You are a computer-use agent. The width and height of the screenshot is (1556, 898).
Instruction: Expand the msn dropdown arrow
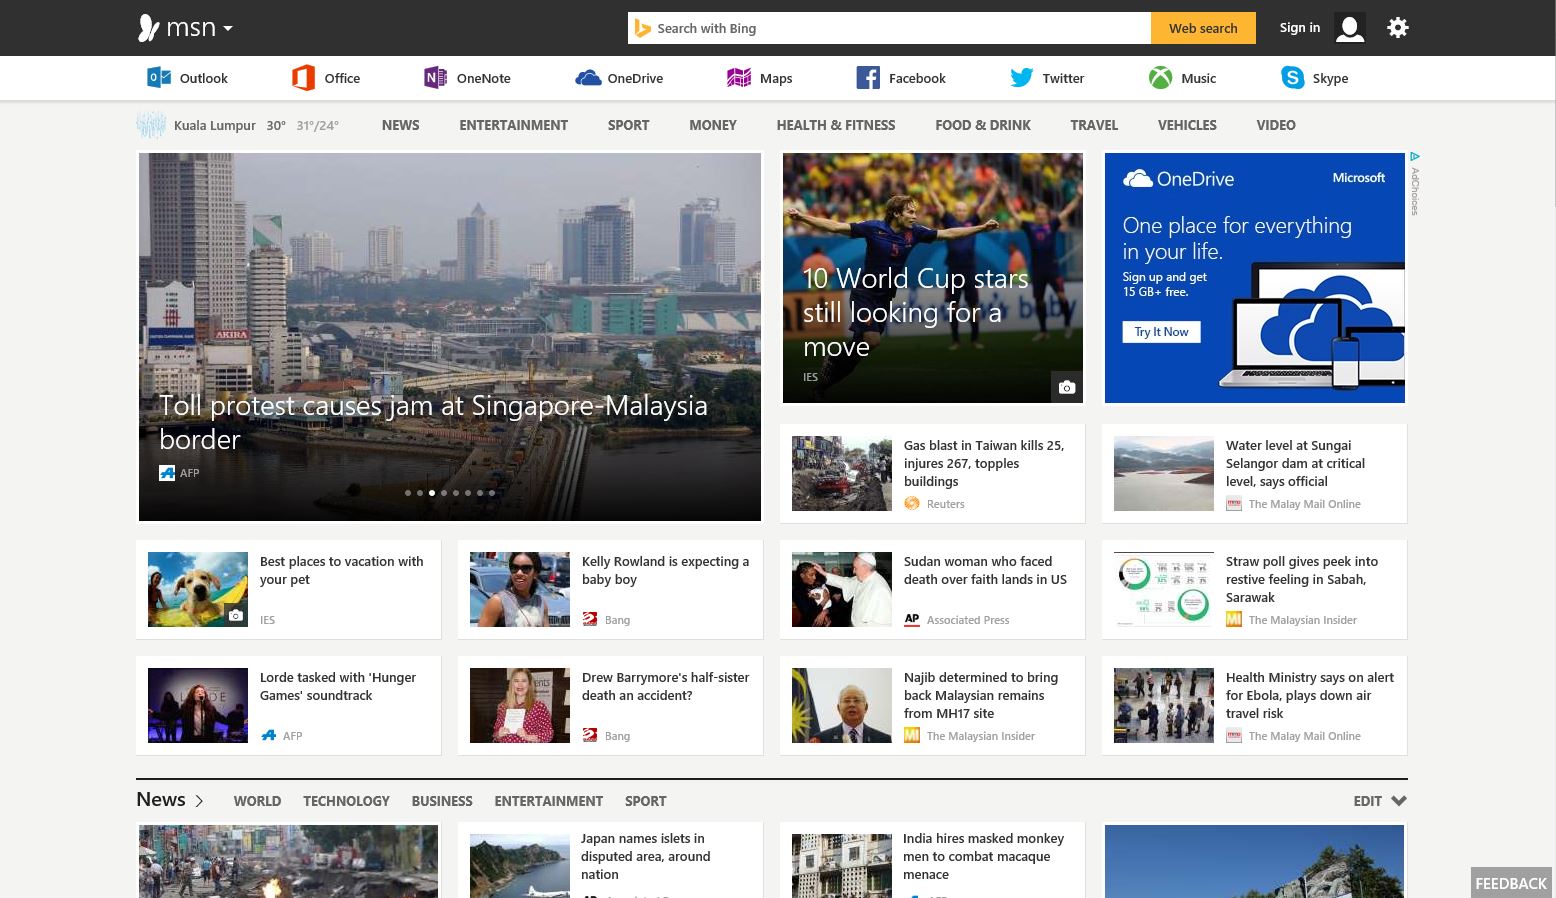pos(228,29)
